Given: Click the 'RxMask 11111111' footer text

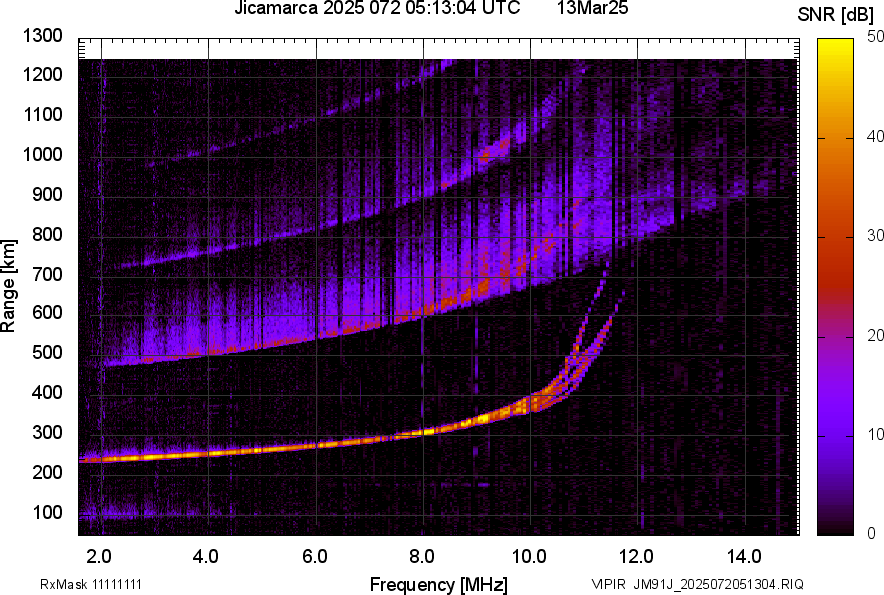Looking at the screenshot, I should click(x=91, y=584).
